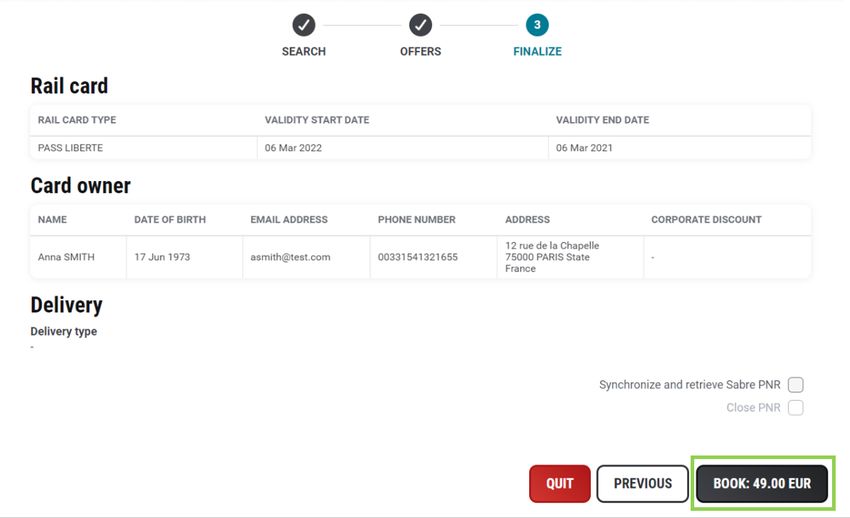The image size is (850, 518).
Task: Click the Book: 49.00 EUR button
Action: pos(762,483)
